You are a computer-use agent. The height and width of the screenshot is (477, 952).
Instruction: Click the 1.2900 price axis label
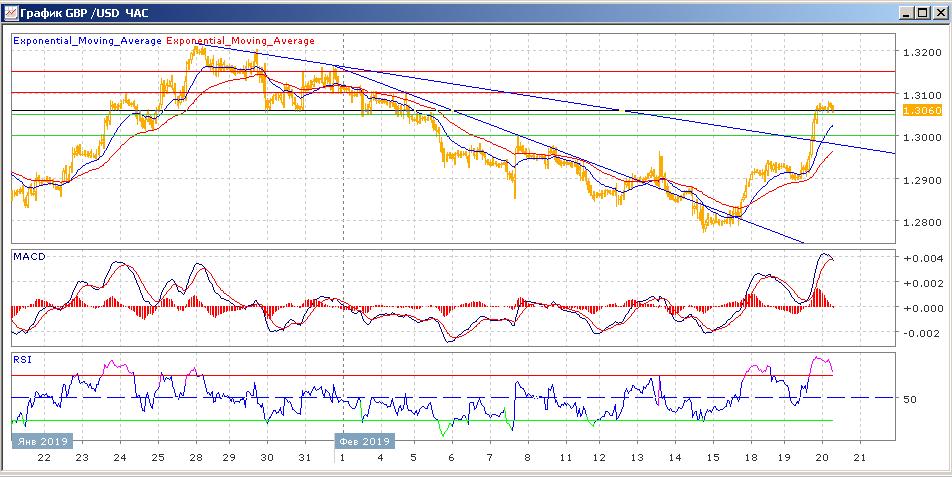point(922,180)
